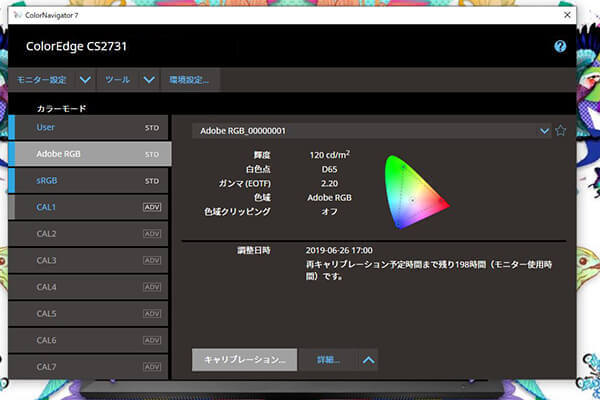Screen dimensions: 600x400
Task: Open the ツール menu
Action: (117, 80)
